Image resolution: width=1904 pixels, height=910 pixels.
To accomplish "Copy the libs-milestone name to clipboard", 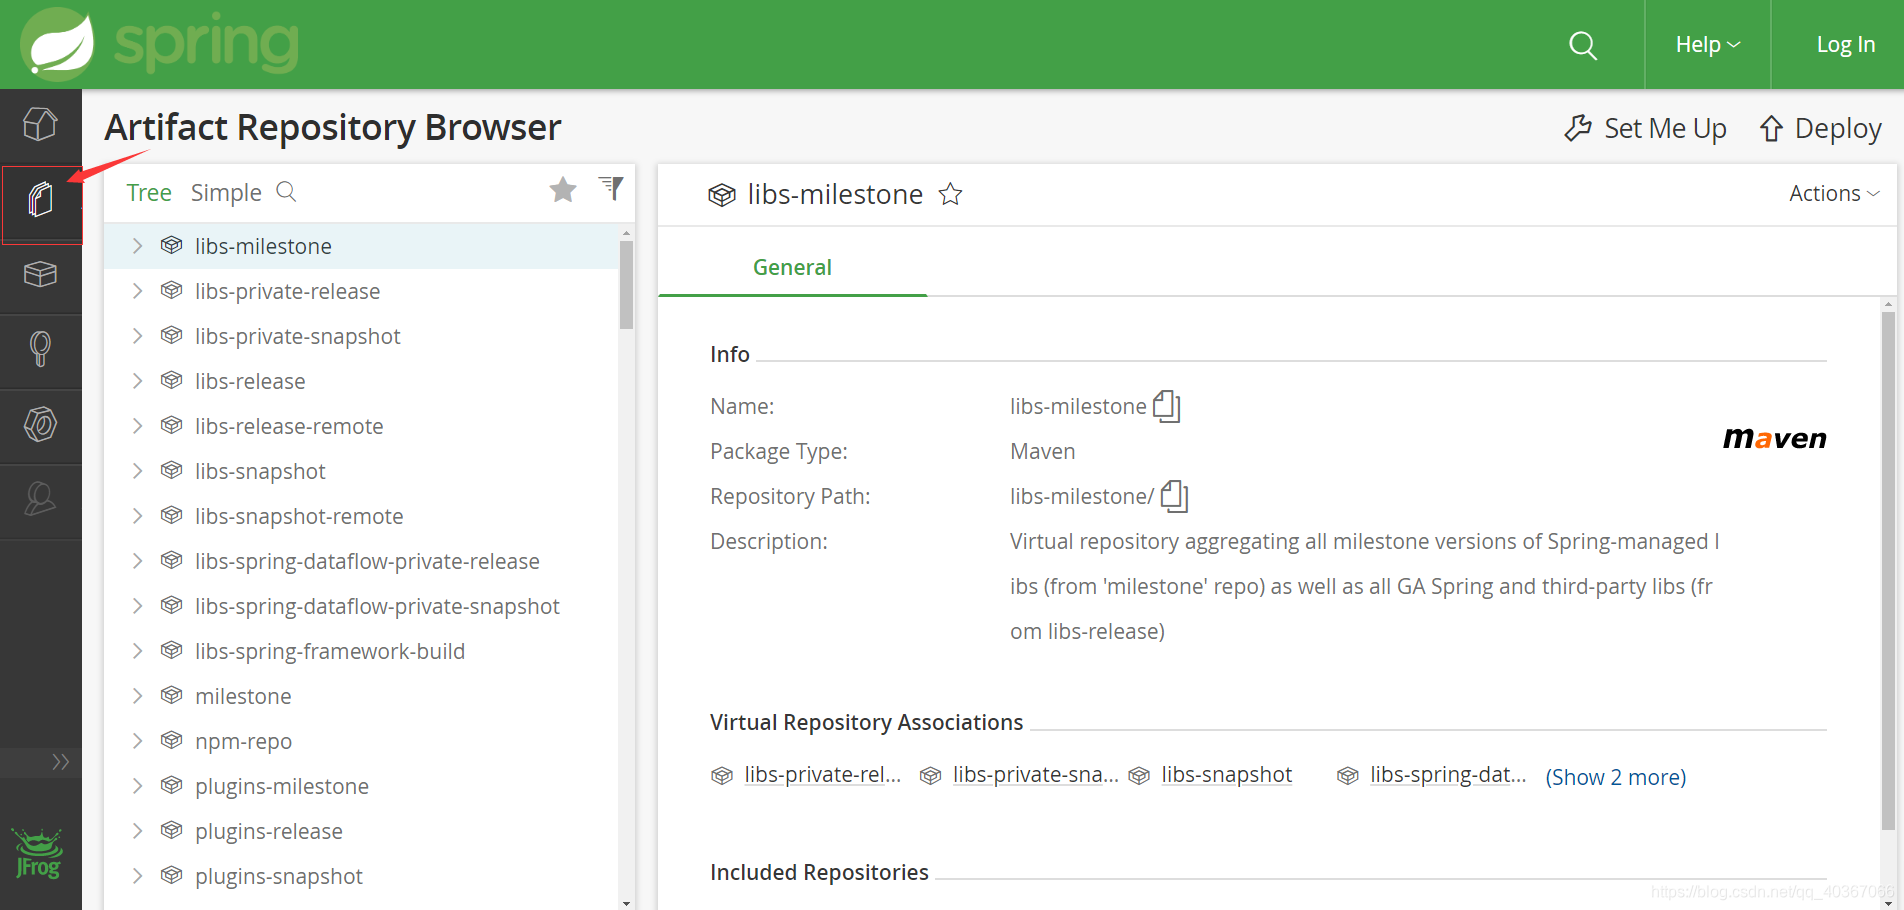I will pos(1167,406).
